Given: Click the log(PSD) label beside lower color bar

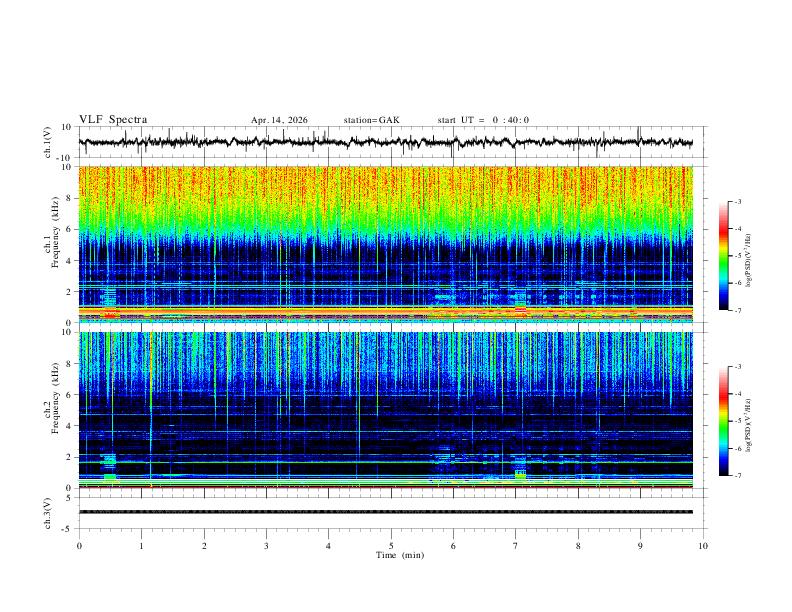Looking at the screenshot, I should [x=749, y=426].
